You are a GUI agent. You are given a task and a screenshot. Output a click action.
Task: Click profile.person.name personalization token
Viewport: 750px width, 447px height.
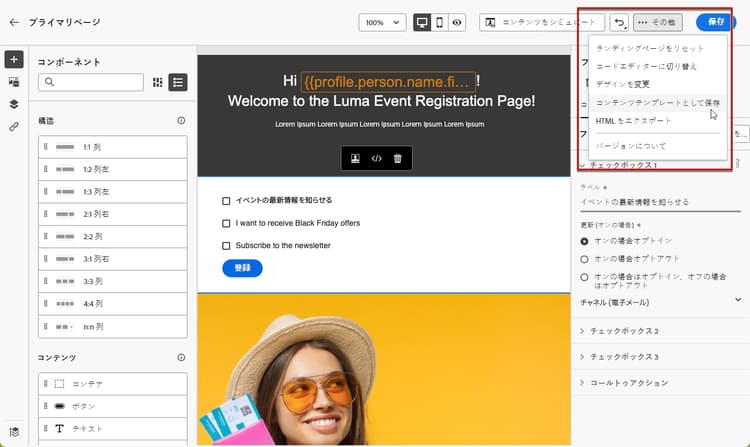point(388,82)
